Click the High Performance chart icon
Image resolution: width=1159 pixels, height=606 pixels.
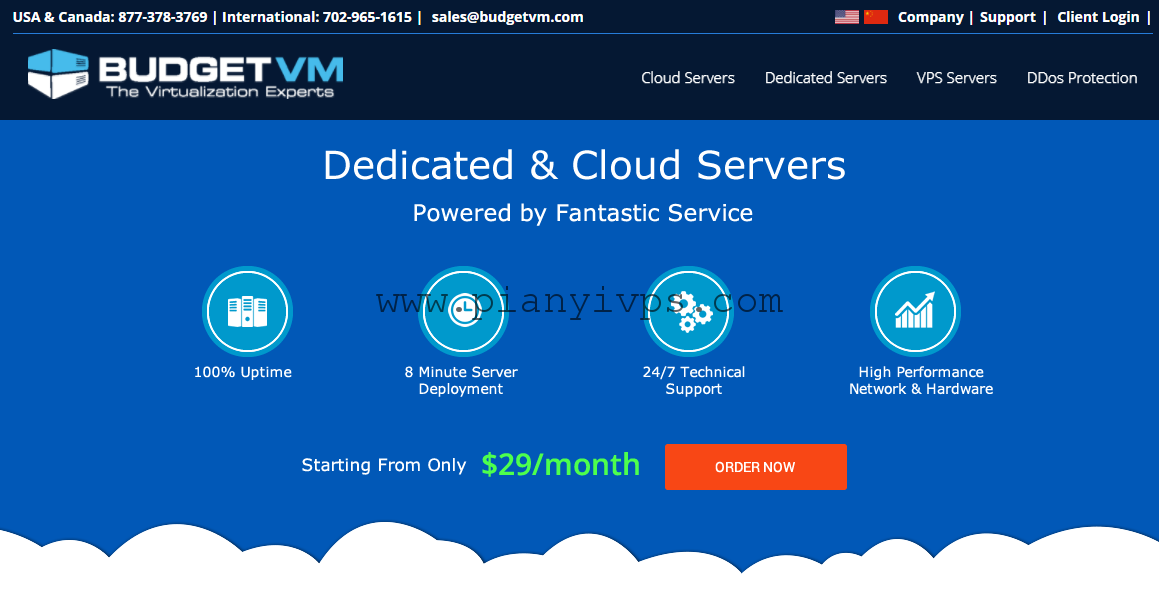915,311
